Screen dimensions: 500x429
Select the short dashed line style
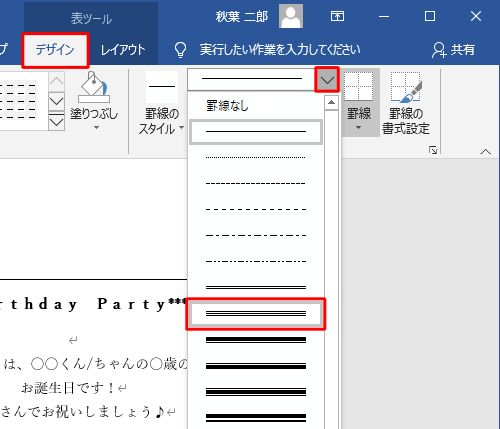coord(256,183)
